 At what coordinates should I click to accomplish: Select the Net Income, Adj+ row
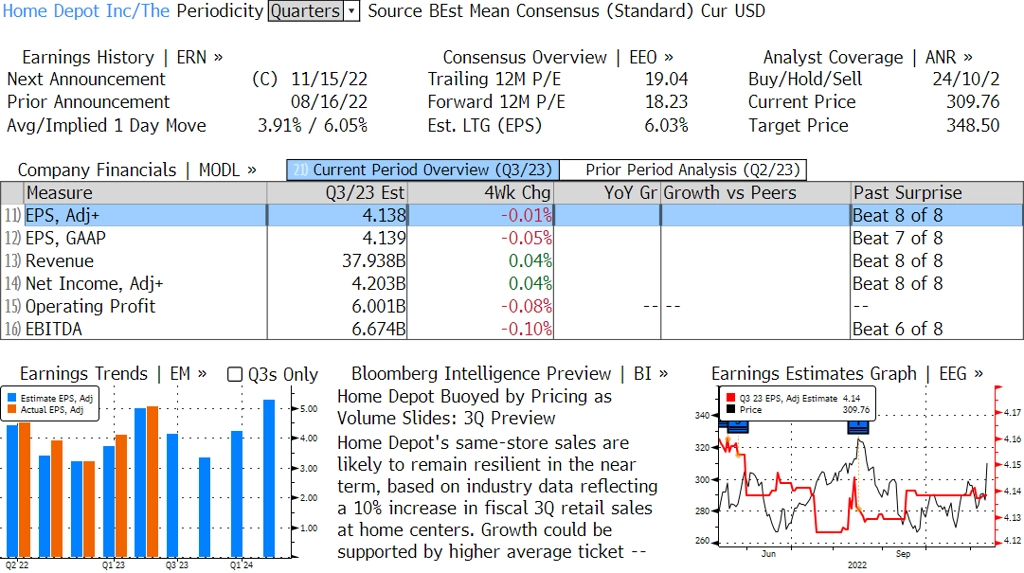click(512, 284)
